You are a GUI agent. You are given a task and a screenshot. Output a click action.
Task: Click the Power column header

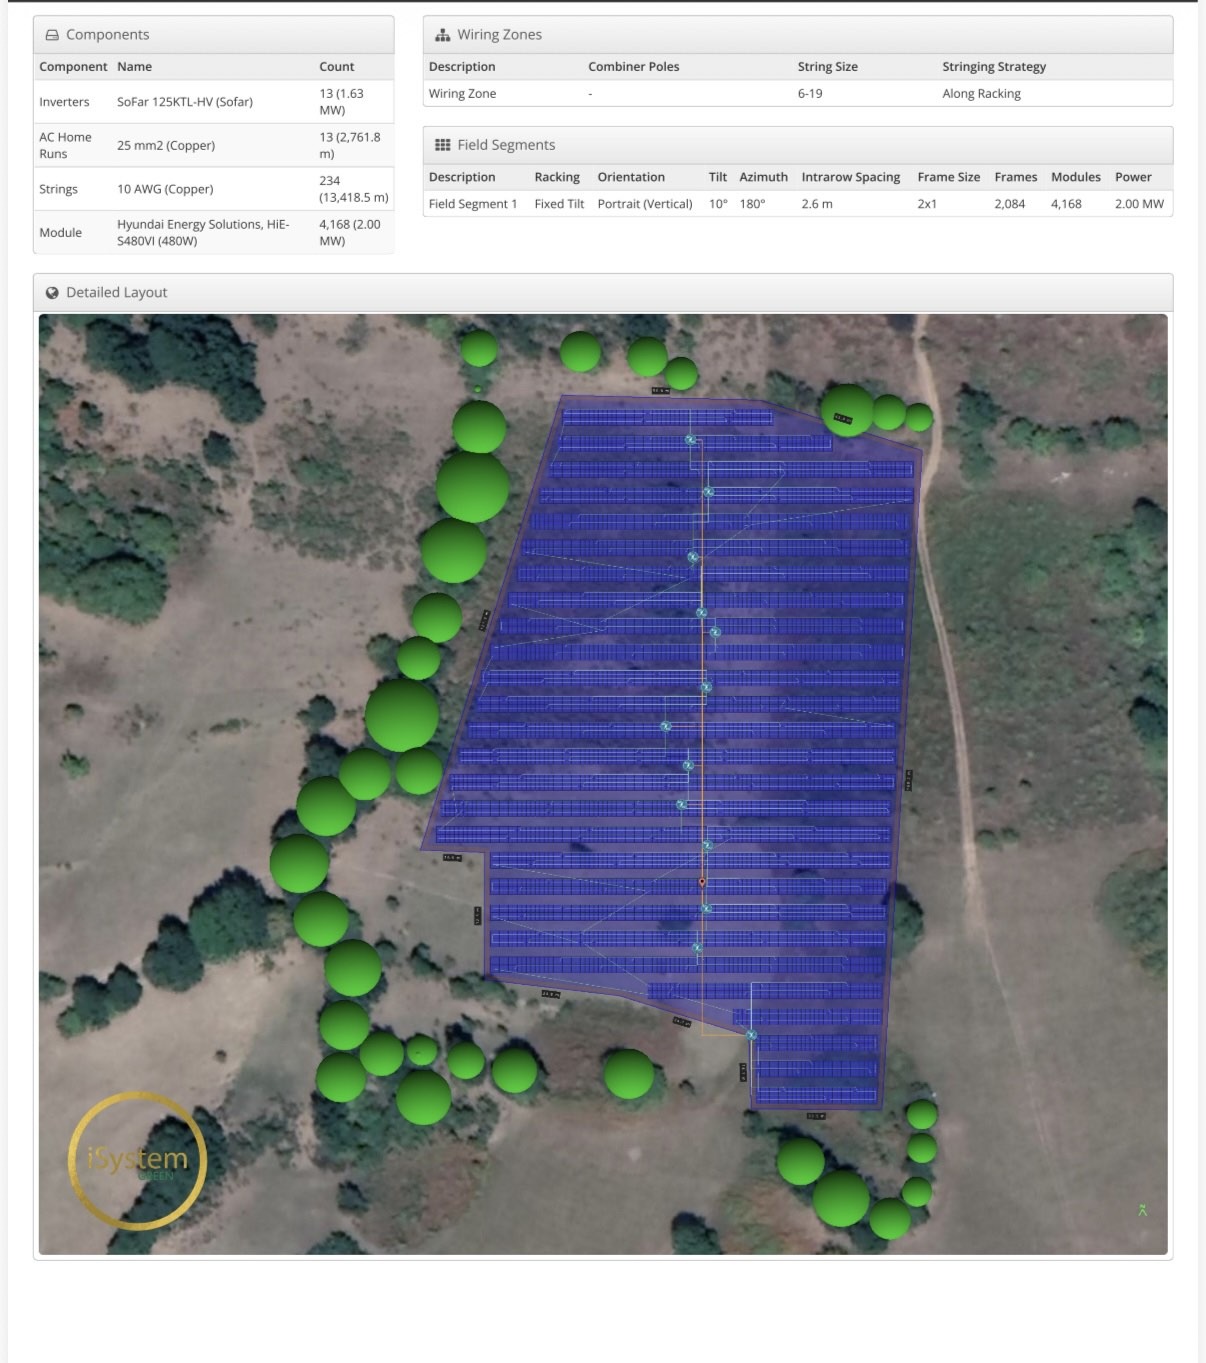tap(1133, 177)
